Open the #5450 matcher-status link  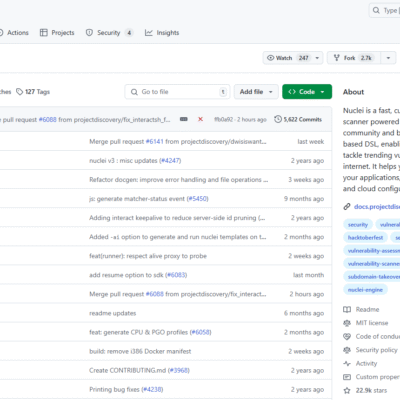pyautogui.click(x=198, y=199)
